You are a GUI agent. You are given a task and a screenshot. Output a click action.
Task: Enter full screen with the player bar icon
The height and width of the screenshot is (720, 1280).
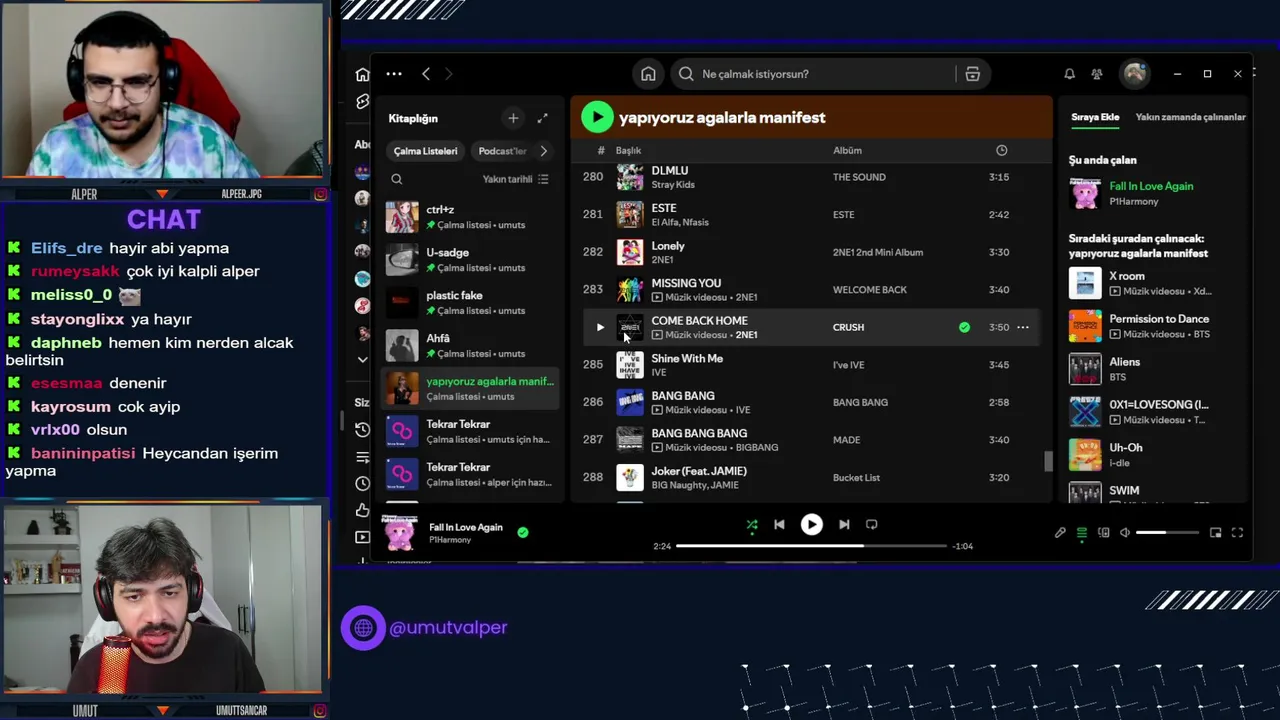tap(1237, 533)
